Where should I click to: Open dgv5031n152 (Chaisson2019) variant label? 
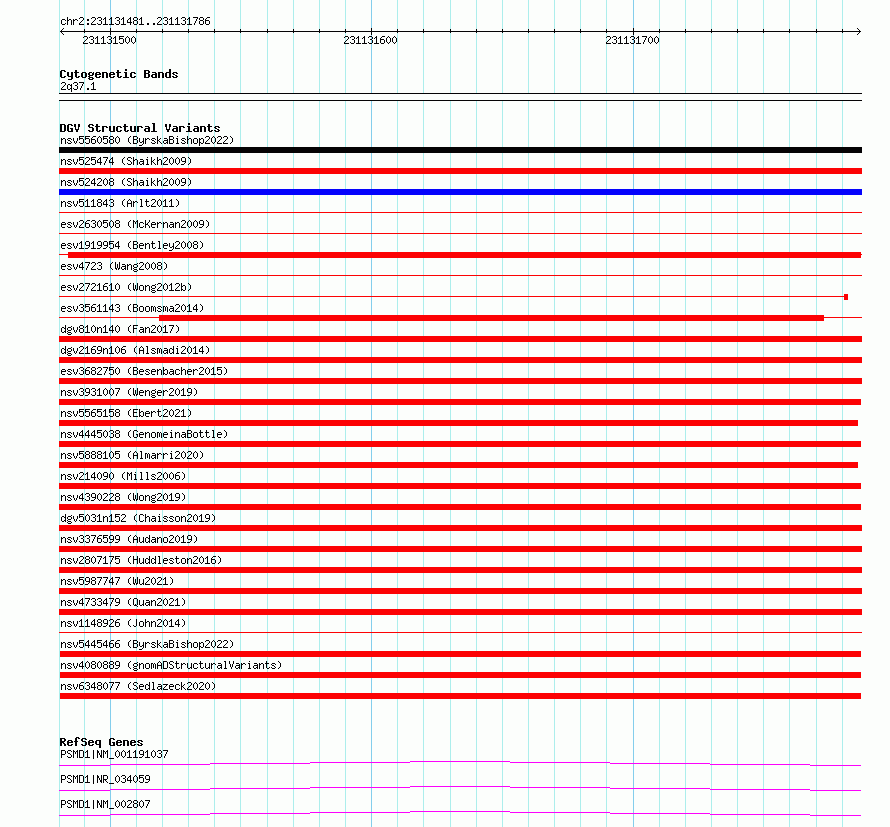click(138, 518)
